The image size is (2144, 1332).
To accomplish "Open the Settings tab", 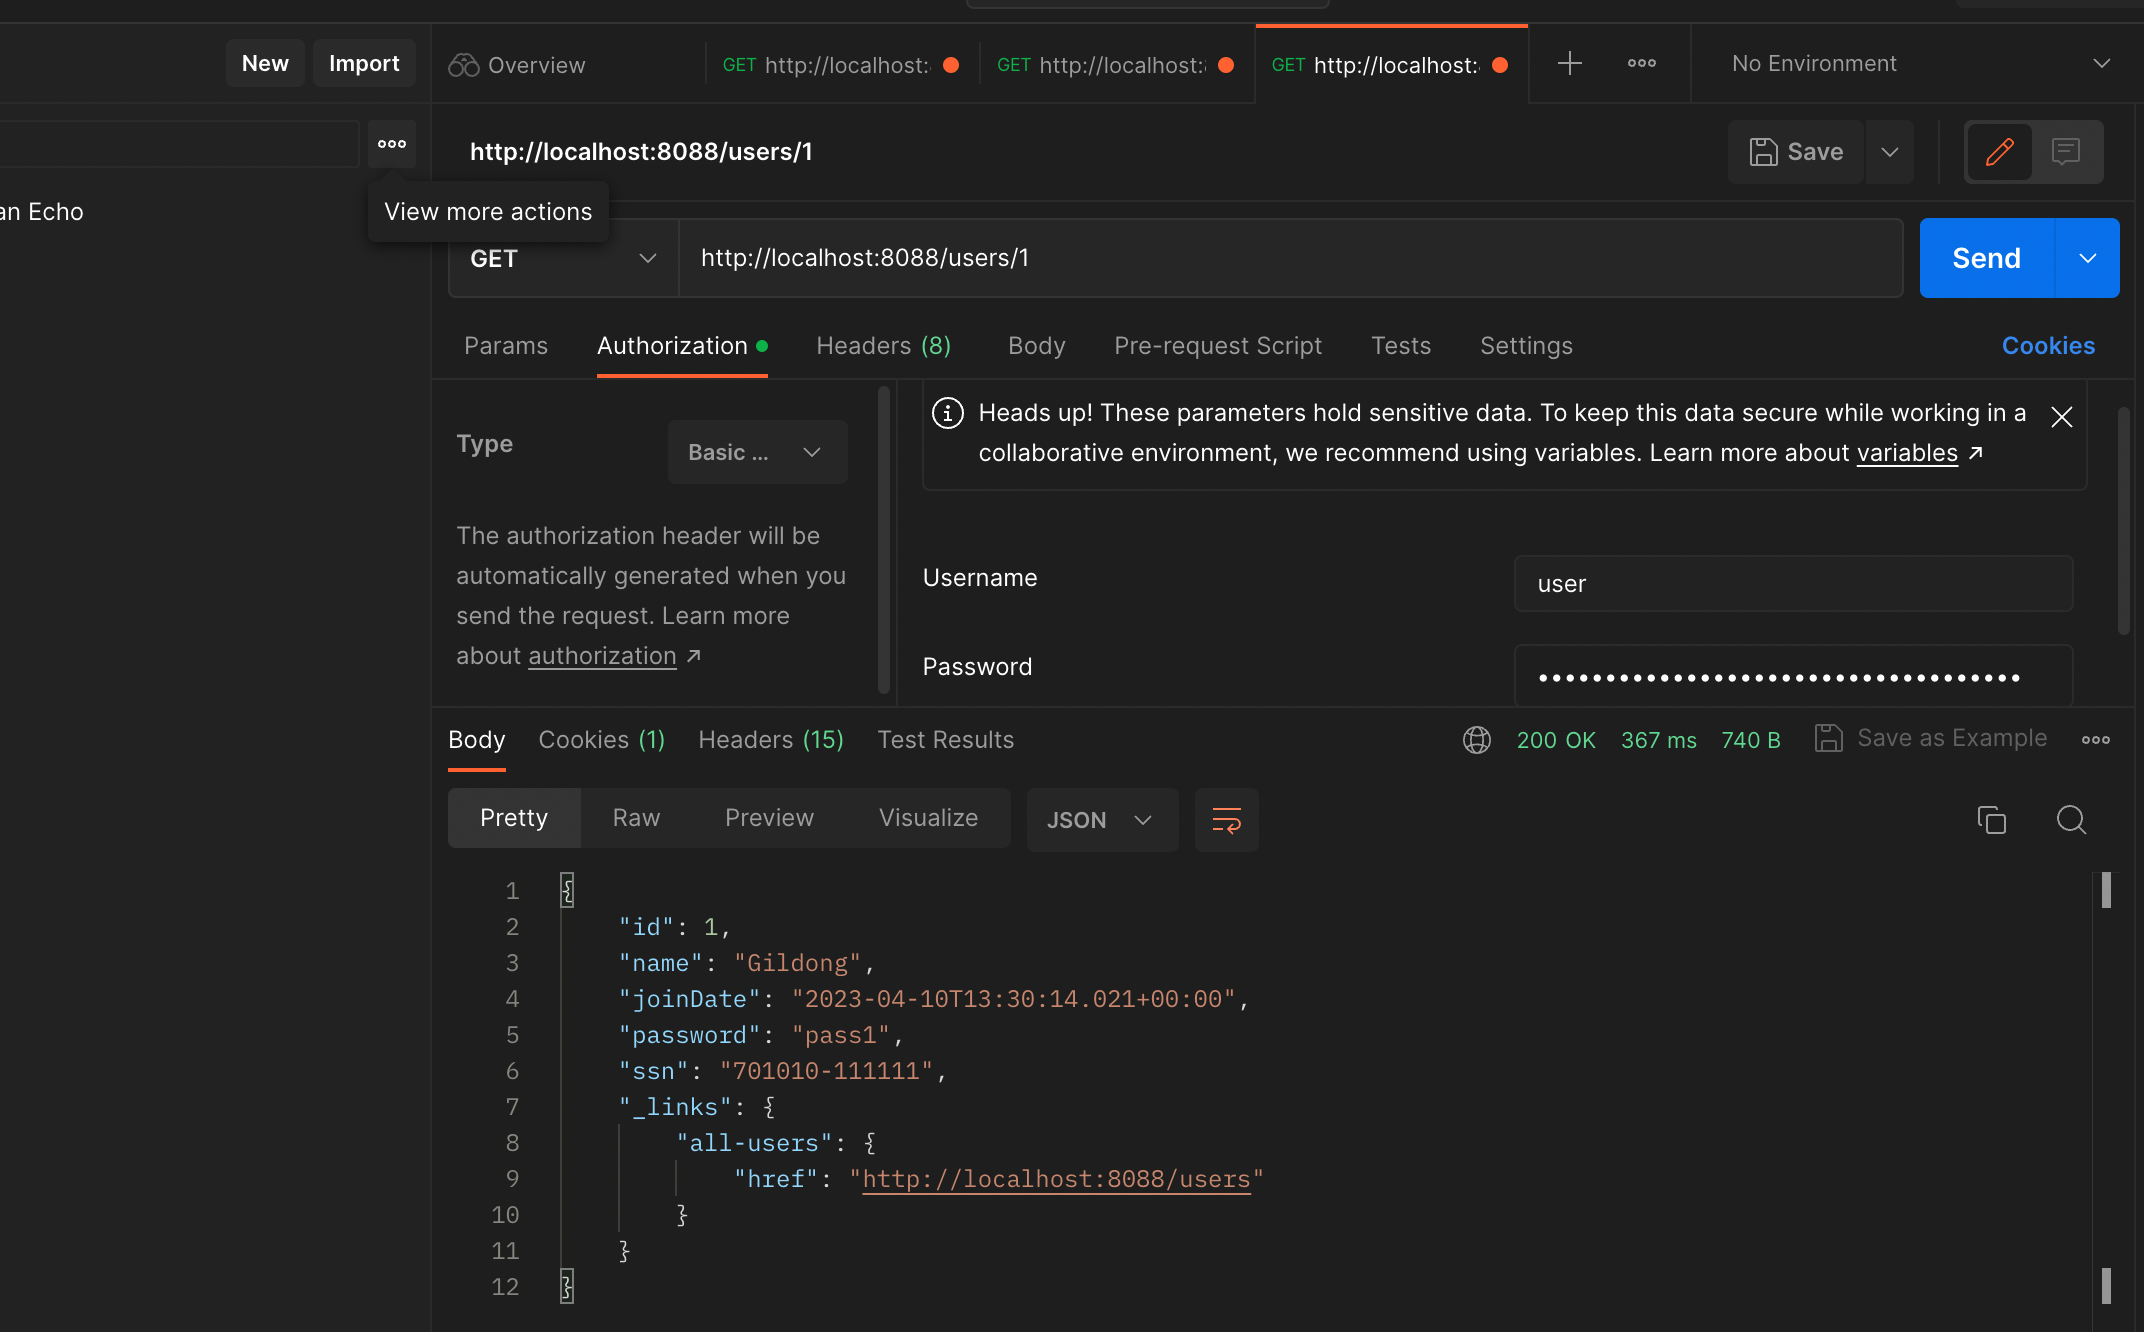I will click(x=1526, y=346).
